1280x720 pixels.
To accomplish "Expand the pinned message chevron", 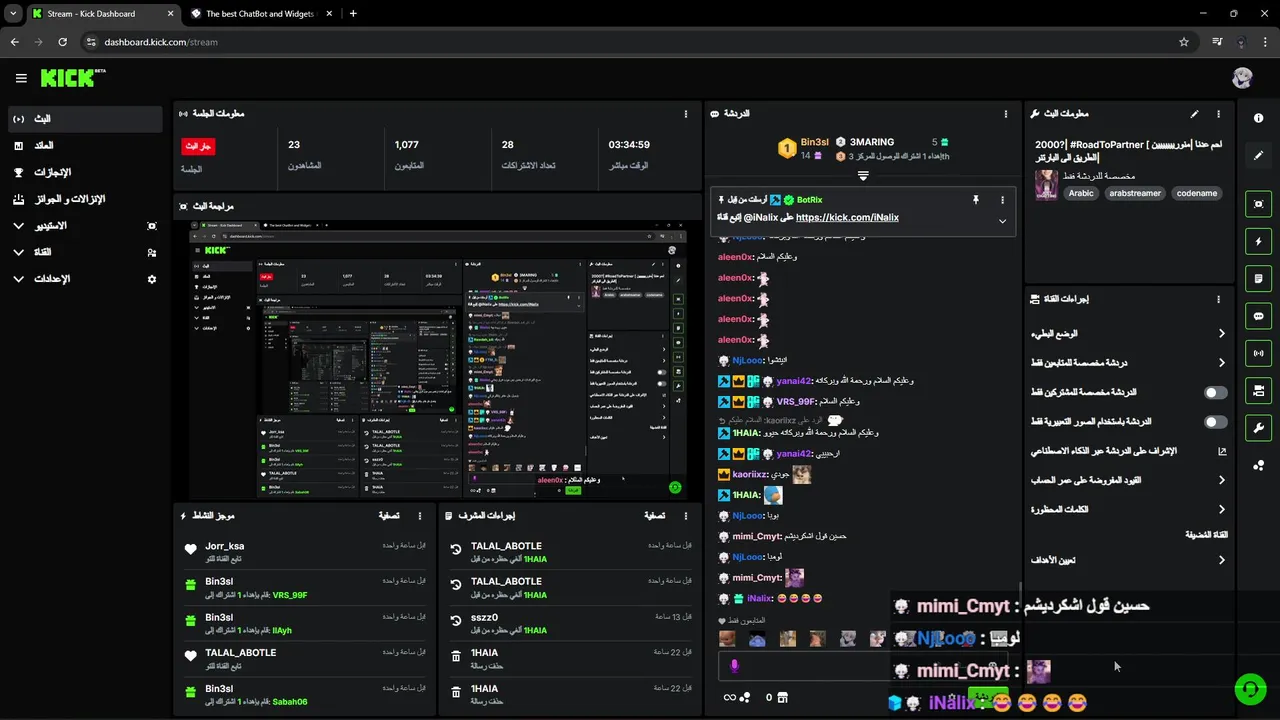I will [1002, 221].
